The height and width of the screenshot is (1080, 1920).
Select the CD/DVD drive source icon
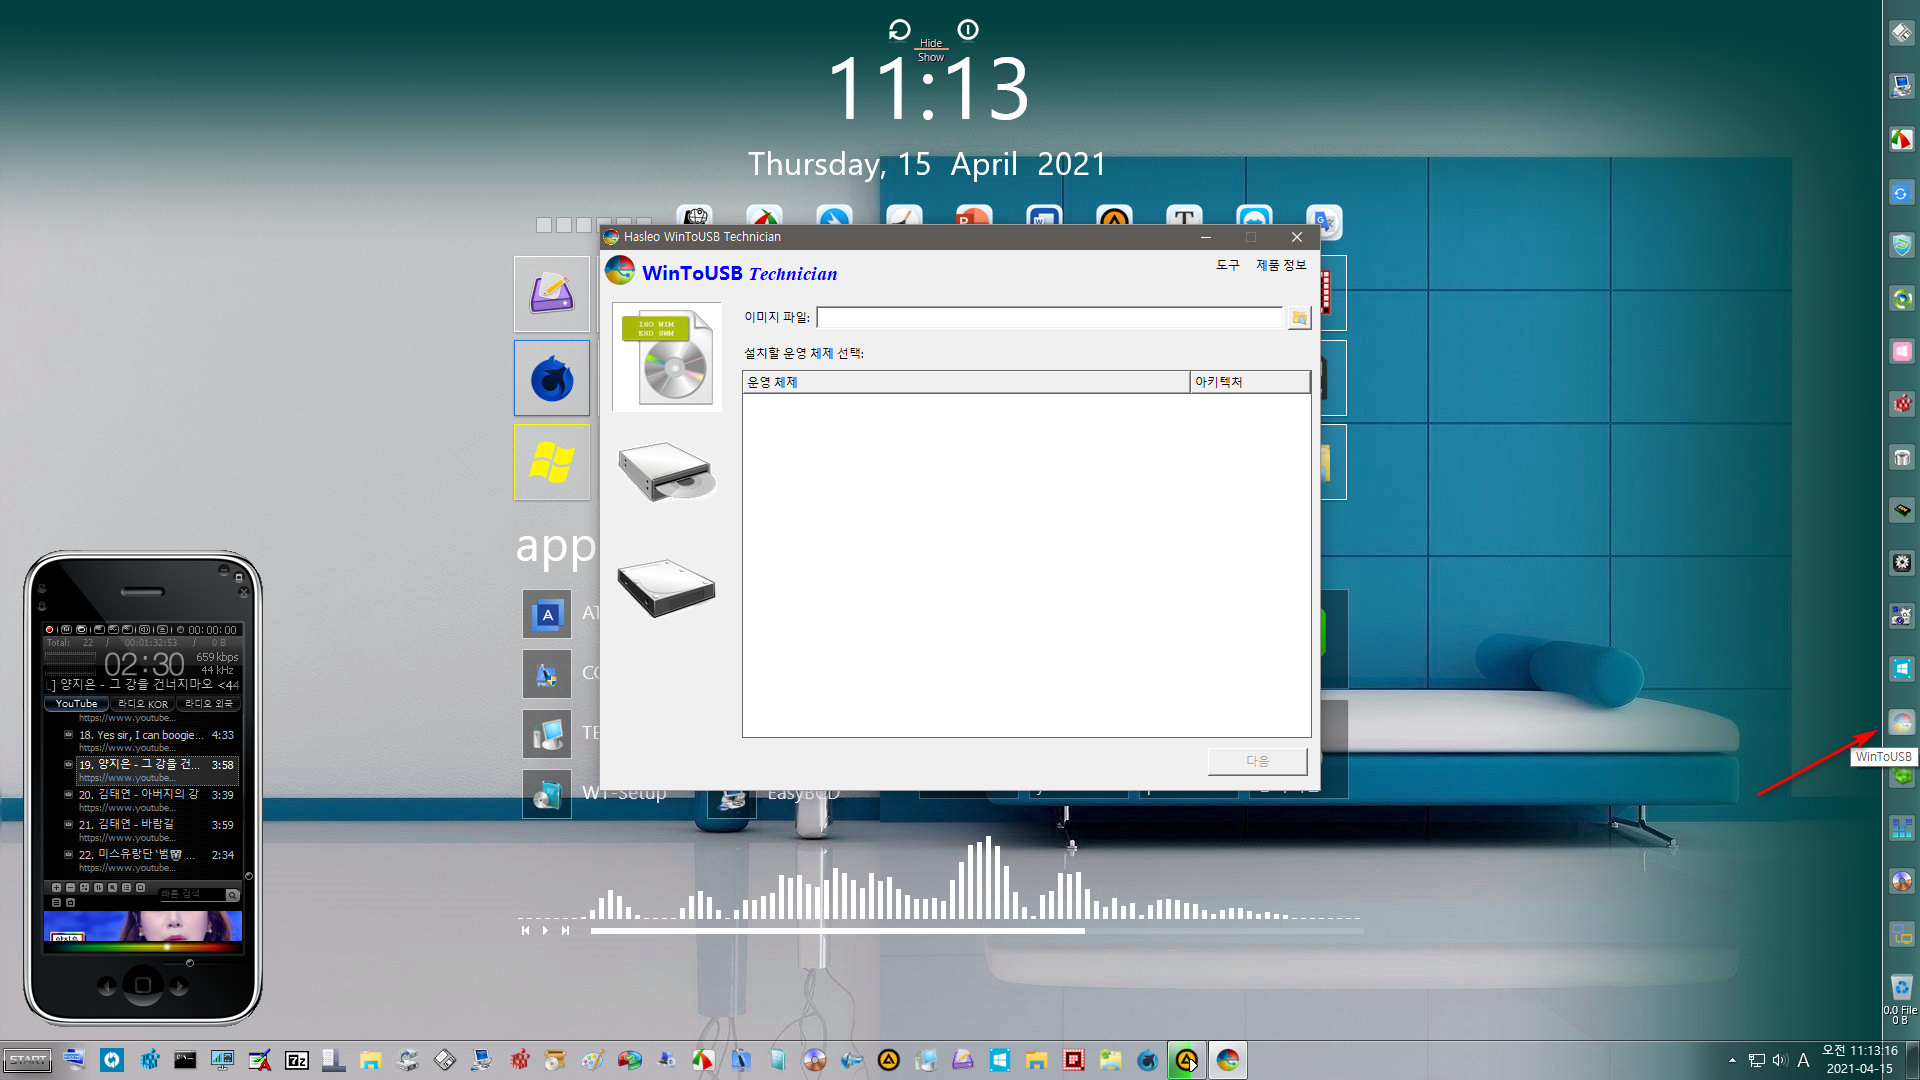[667, 471]
